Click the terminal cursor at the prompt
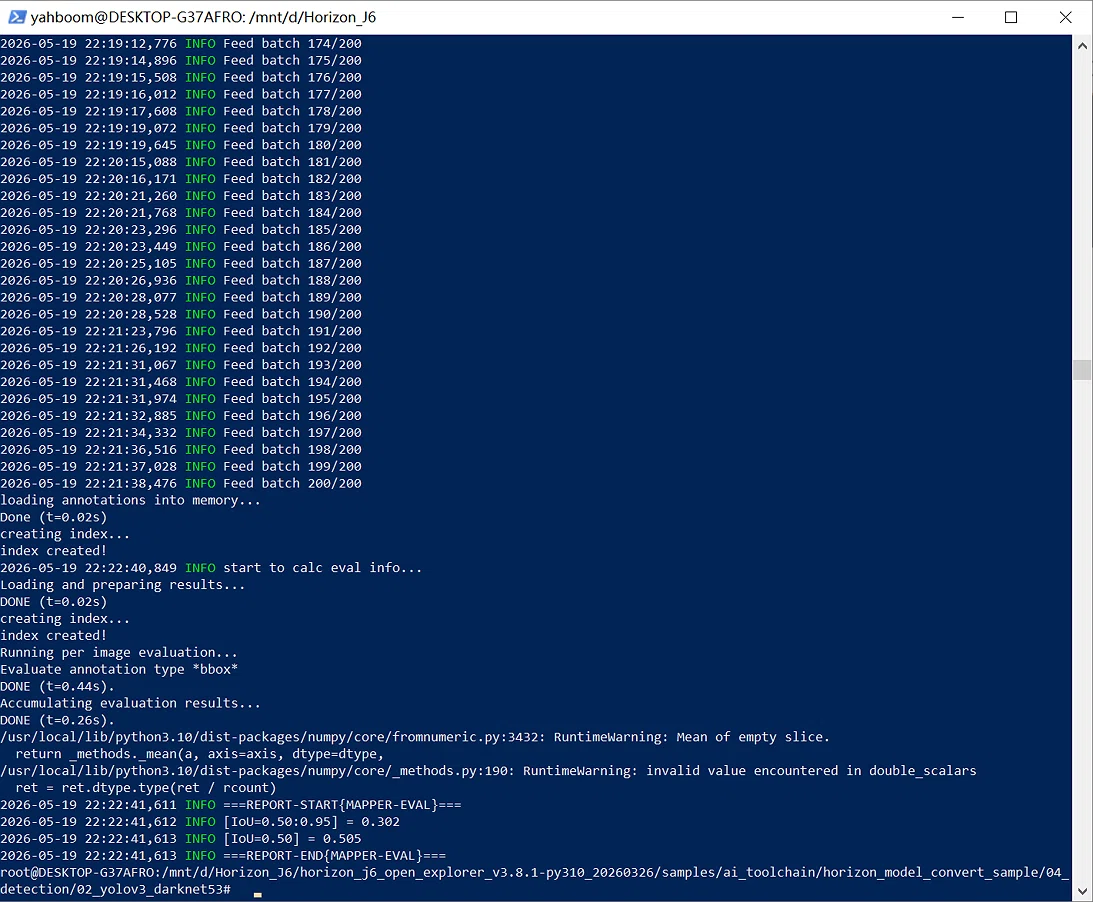Viewport: 1093px width, 902px height. [x=258, y=894]
